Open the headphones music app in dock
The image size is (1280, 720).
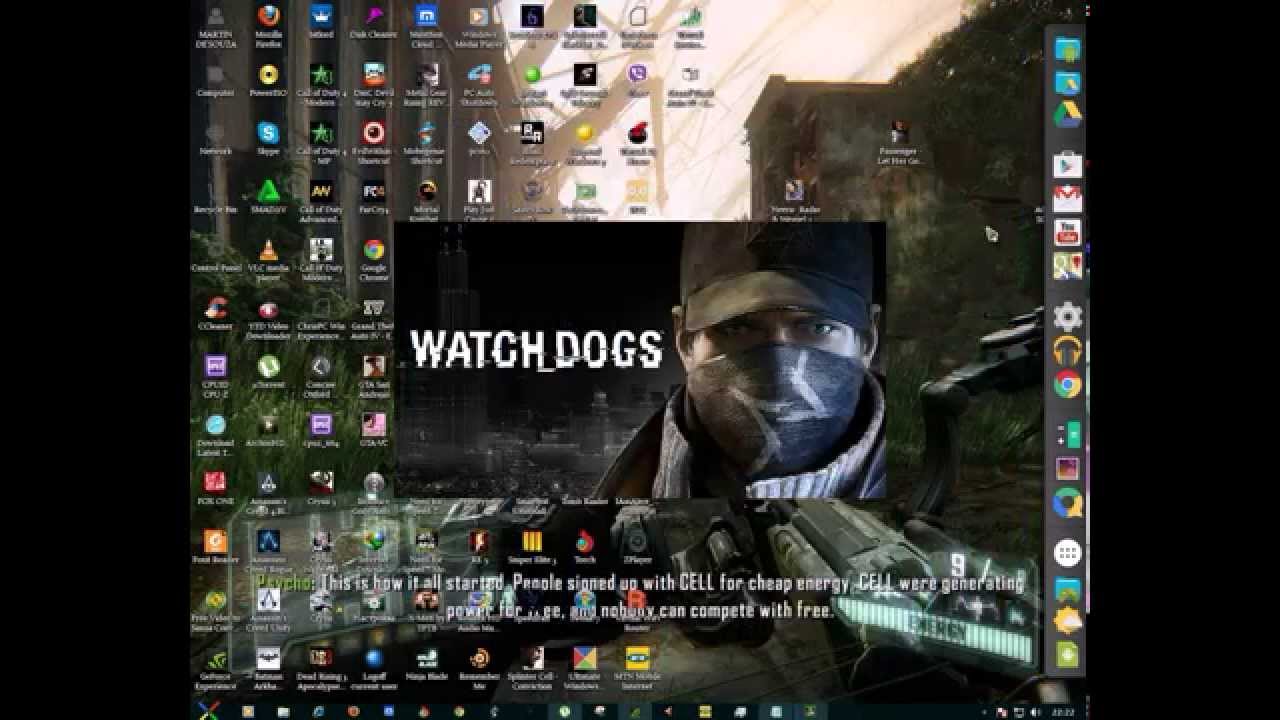coord(1067,351)
